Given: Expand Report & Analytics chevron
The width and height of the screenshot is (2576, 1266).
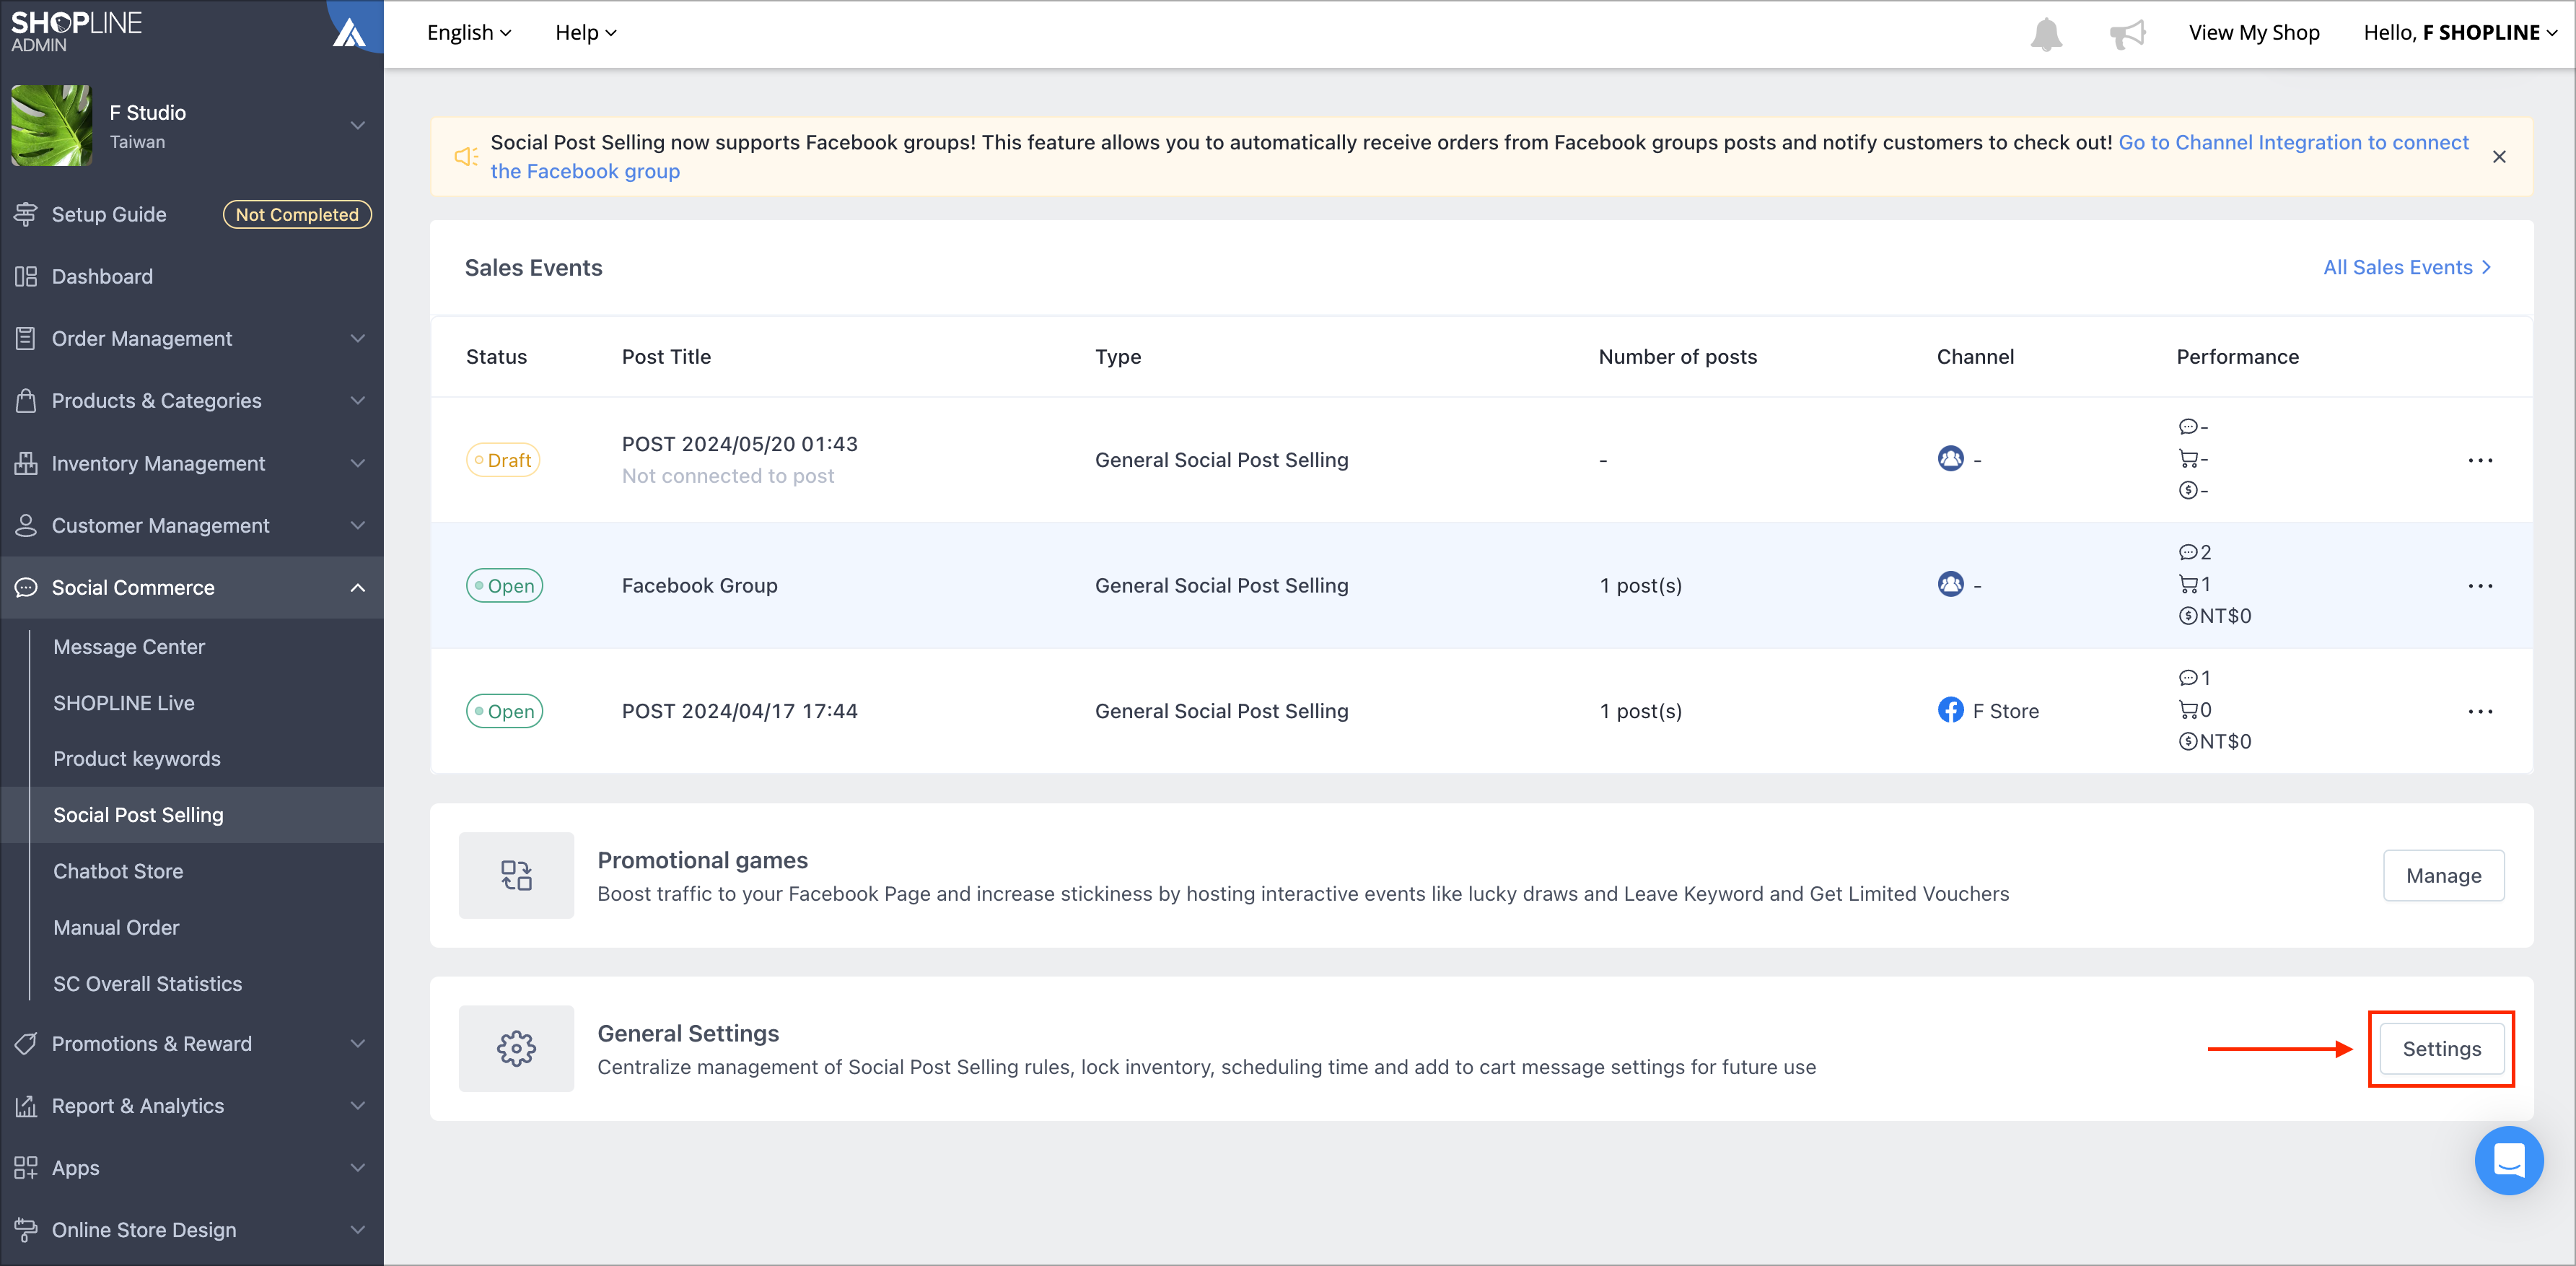Looking at the screenshot, I should coord(357,1105).
